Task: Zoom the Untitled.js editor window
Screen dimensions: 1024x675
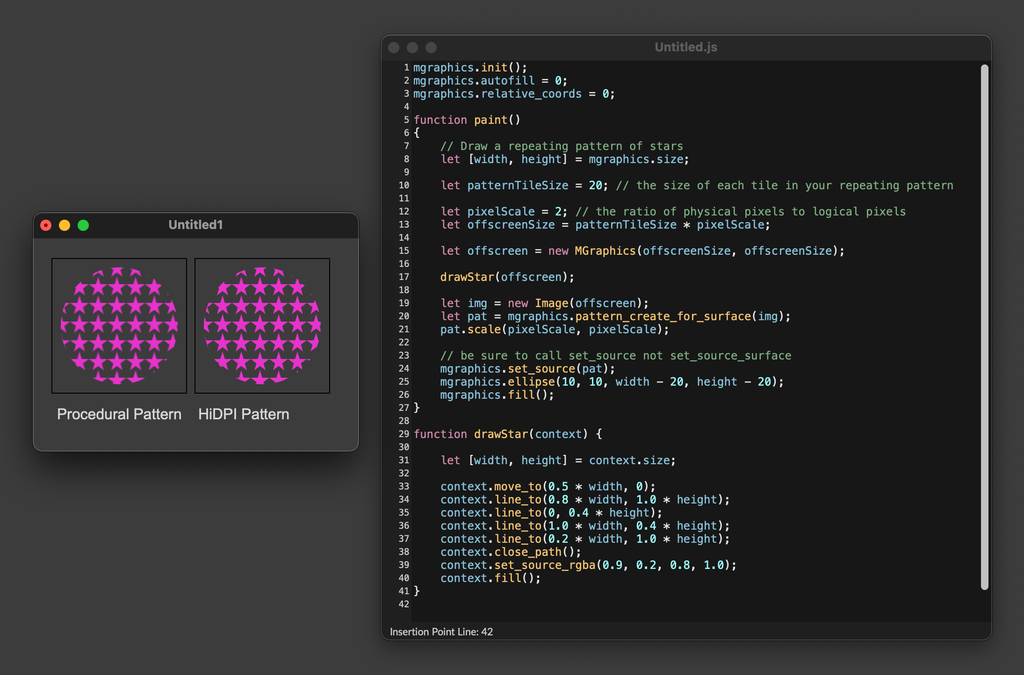Action: coord(431,47)
